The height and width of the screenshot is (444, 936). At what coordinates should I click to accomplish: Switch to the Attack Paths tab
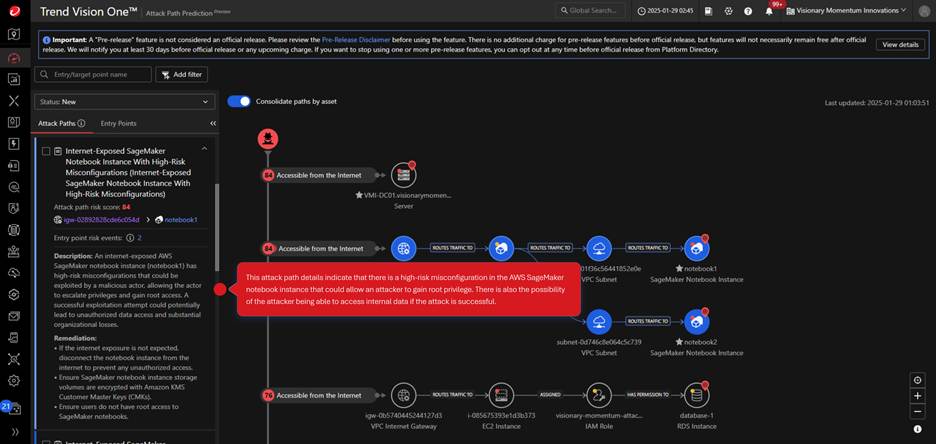pyautogui.click(x=61, y=124)
